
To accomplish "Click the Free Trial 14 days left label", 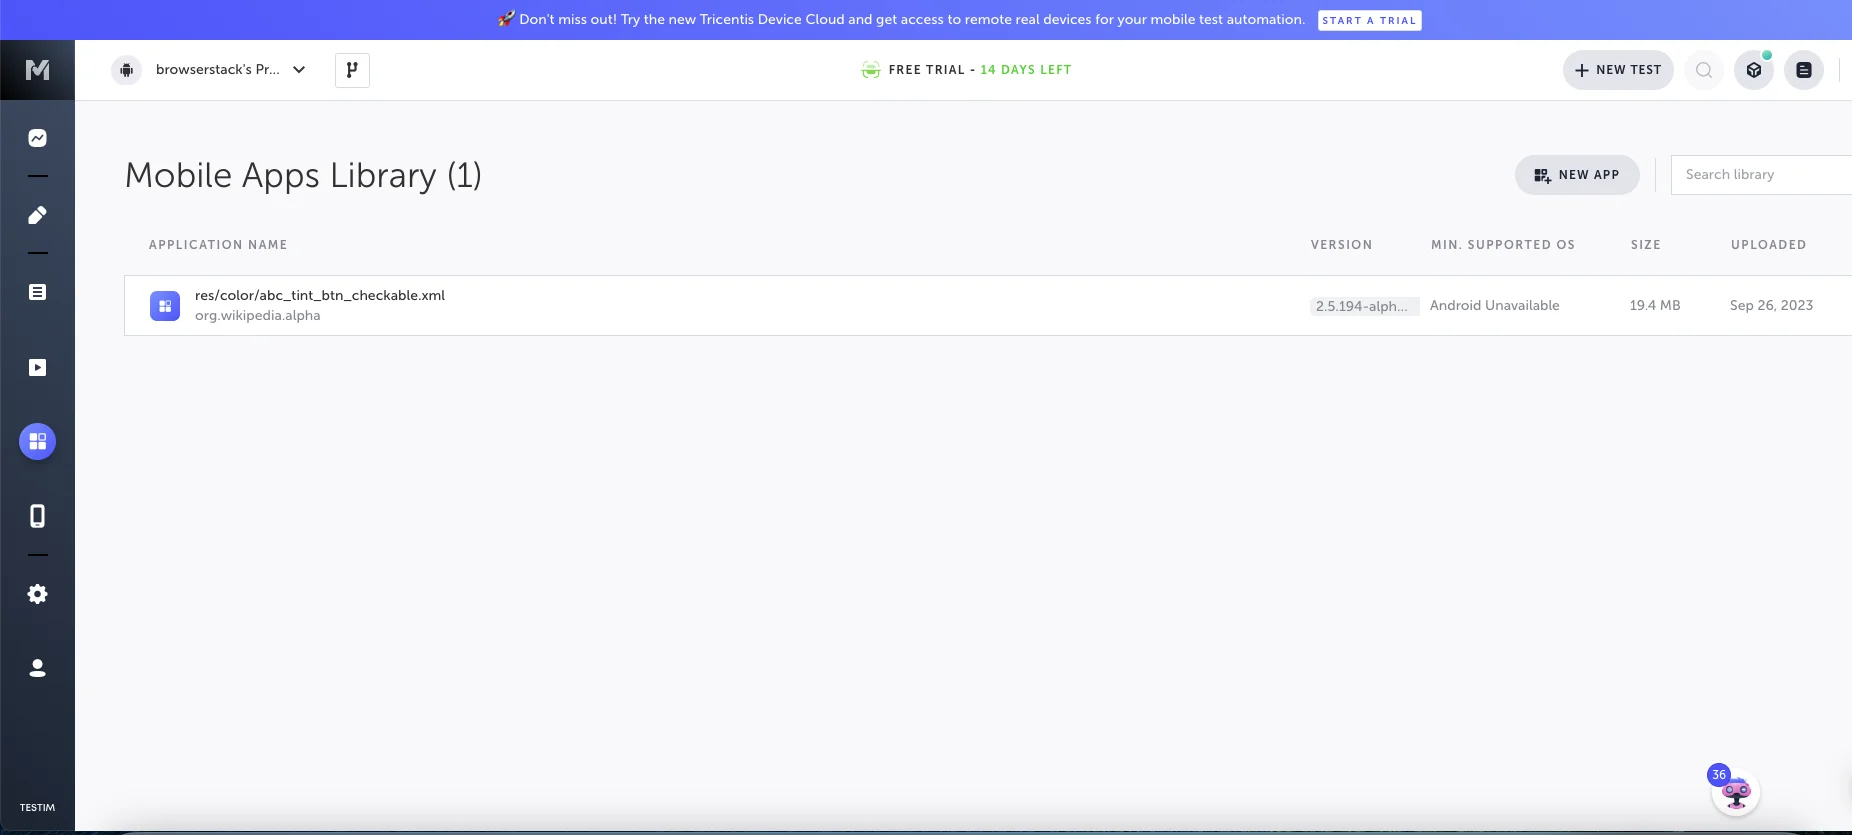I will [980, 70].
